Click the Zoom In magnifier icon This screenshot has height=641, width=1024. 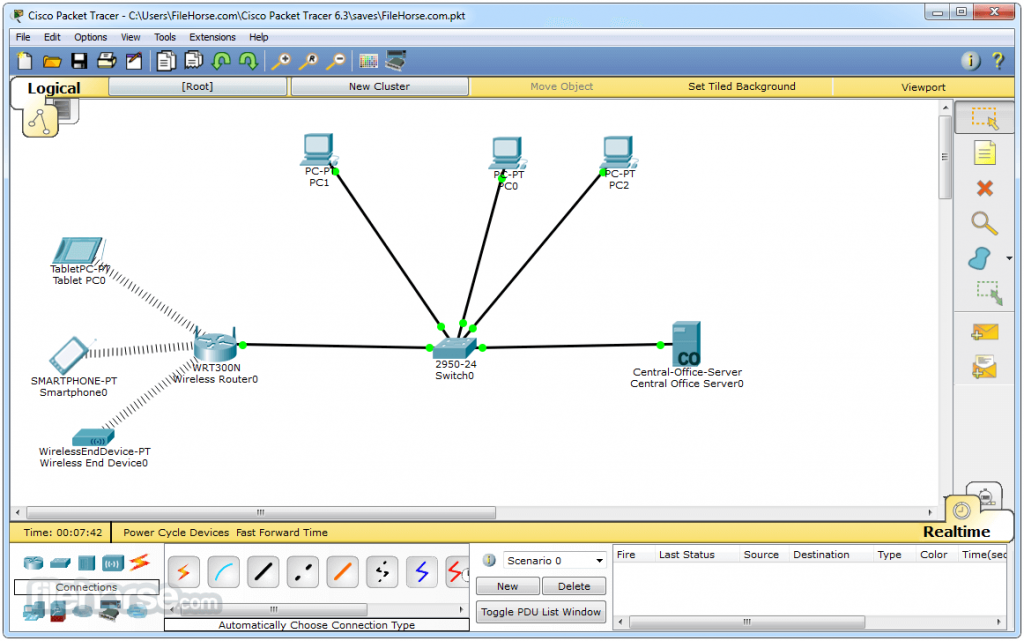click(x=281, y=61)
